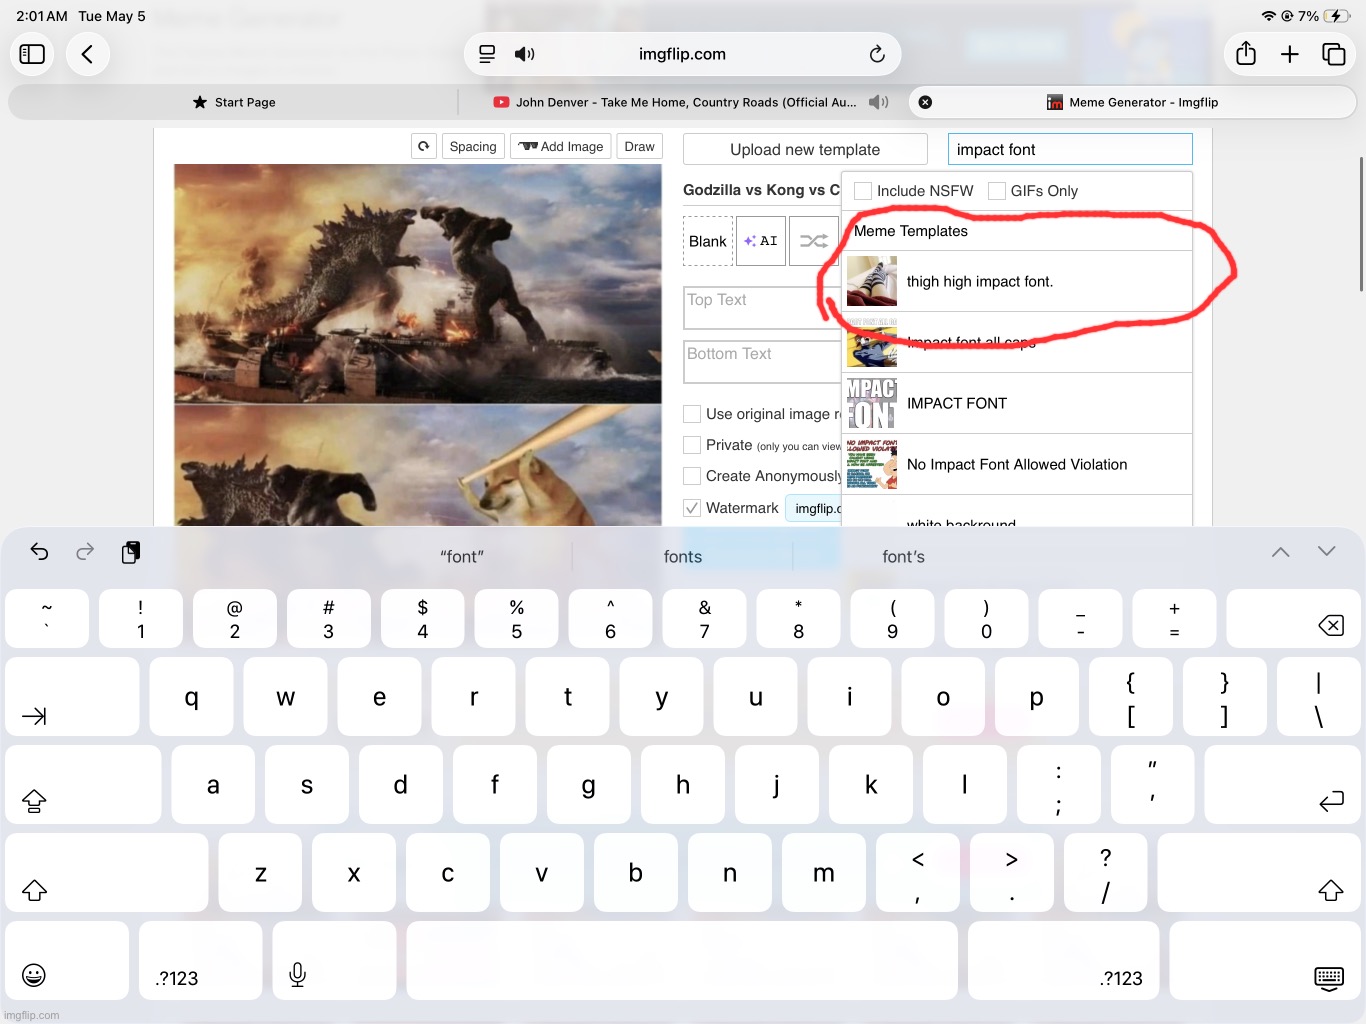This screenshot has width=1366, height=1024.
Task: Click the Add Image button
Action: [561, 146]
